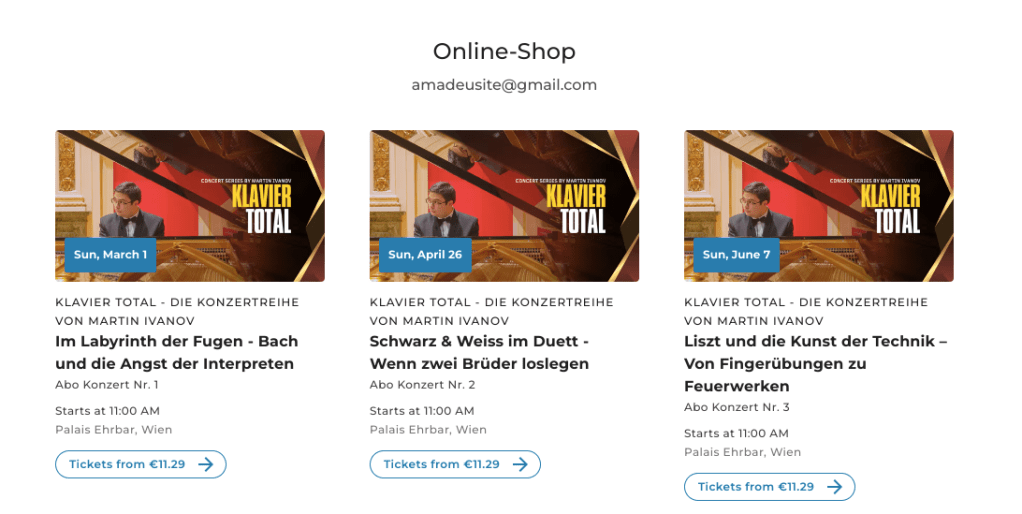Open "Schwarz & Weiss im Duett" event title

479,352
